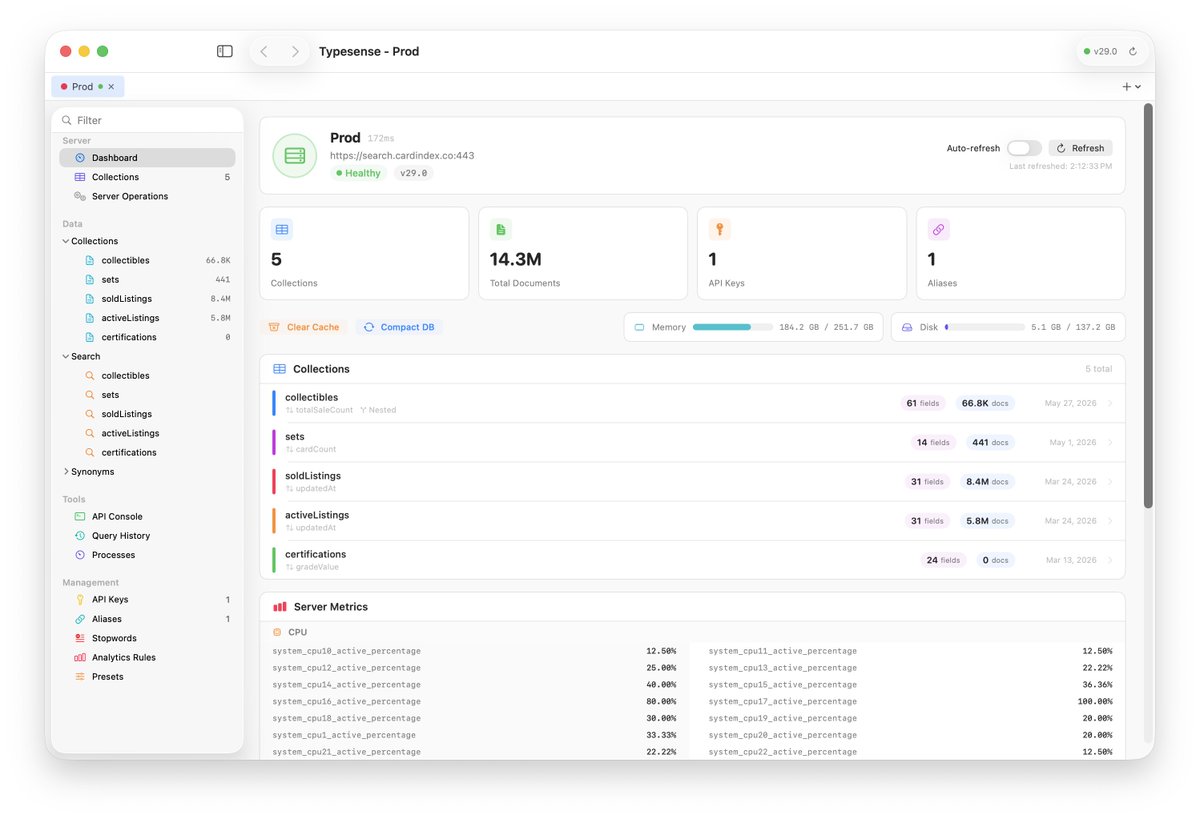This screenshot has height=819, width=1200.
Task: Select soldListings document icon under Collections
Action: 90,299
